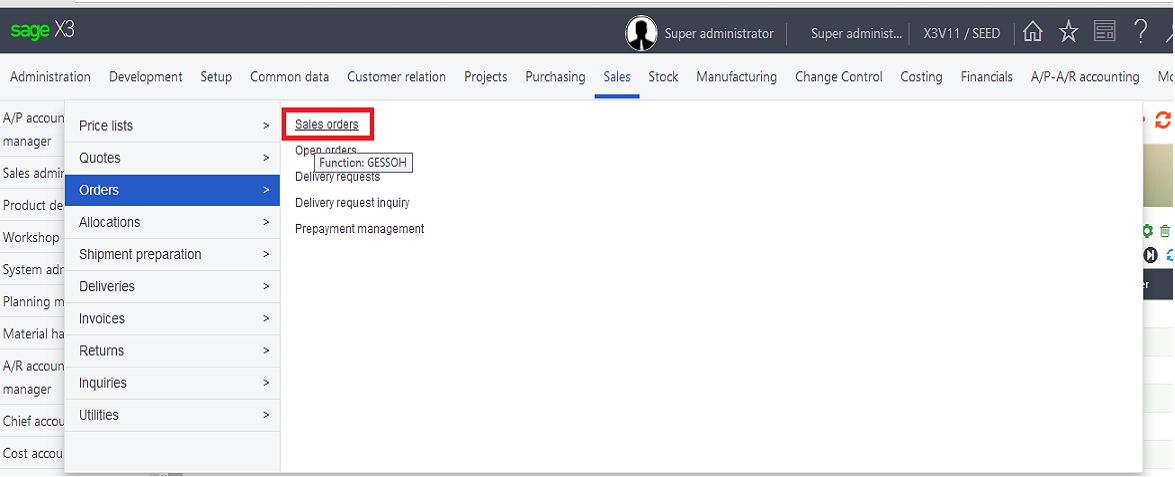Open the Prepayment management link

tap(360, 229)
